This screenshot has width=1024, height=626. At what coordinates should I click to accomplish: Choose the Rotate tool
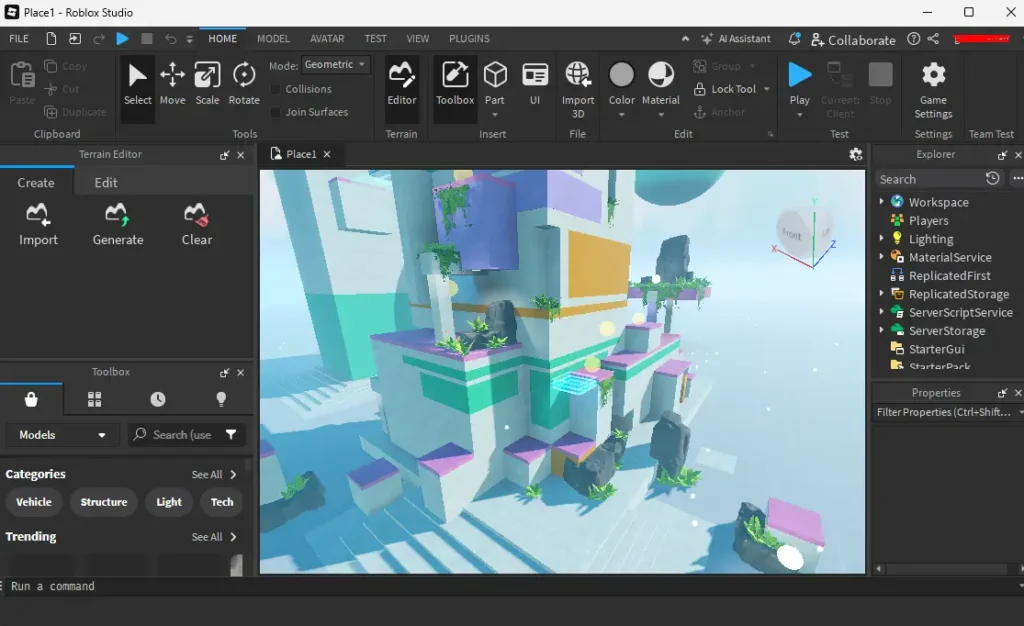click(x=244, y=84)
